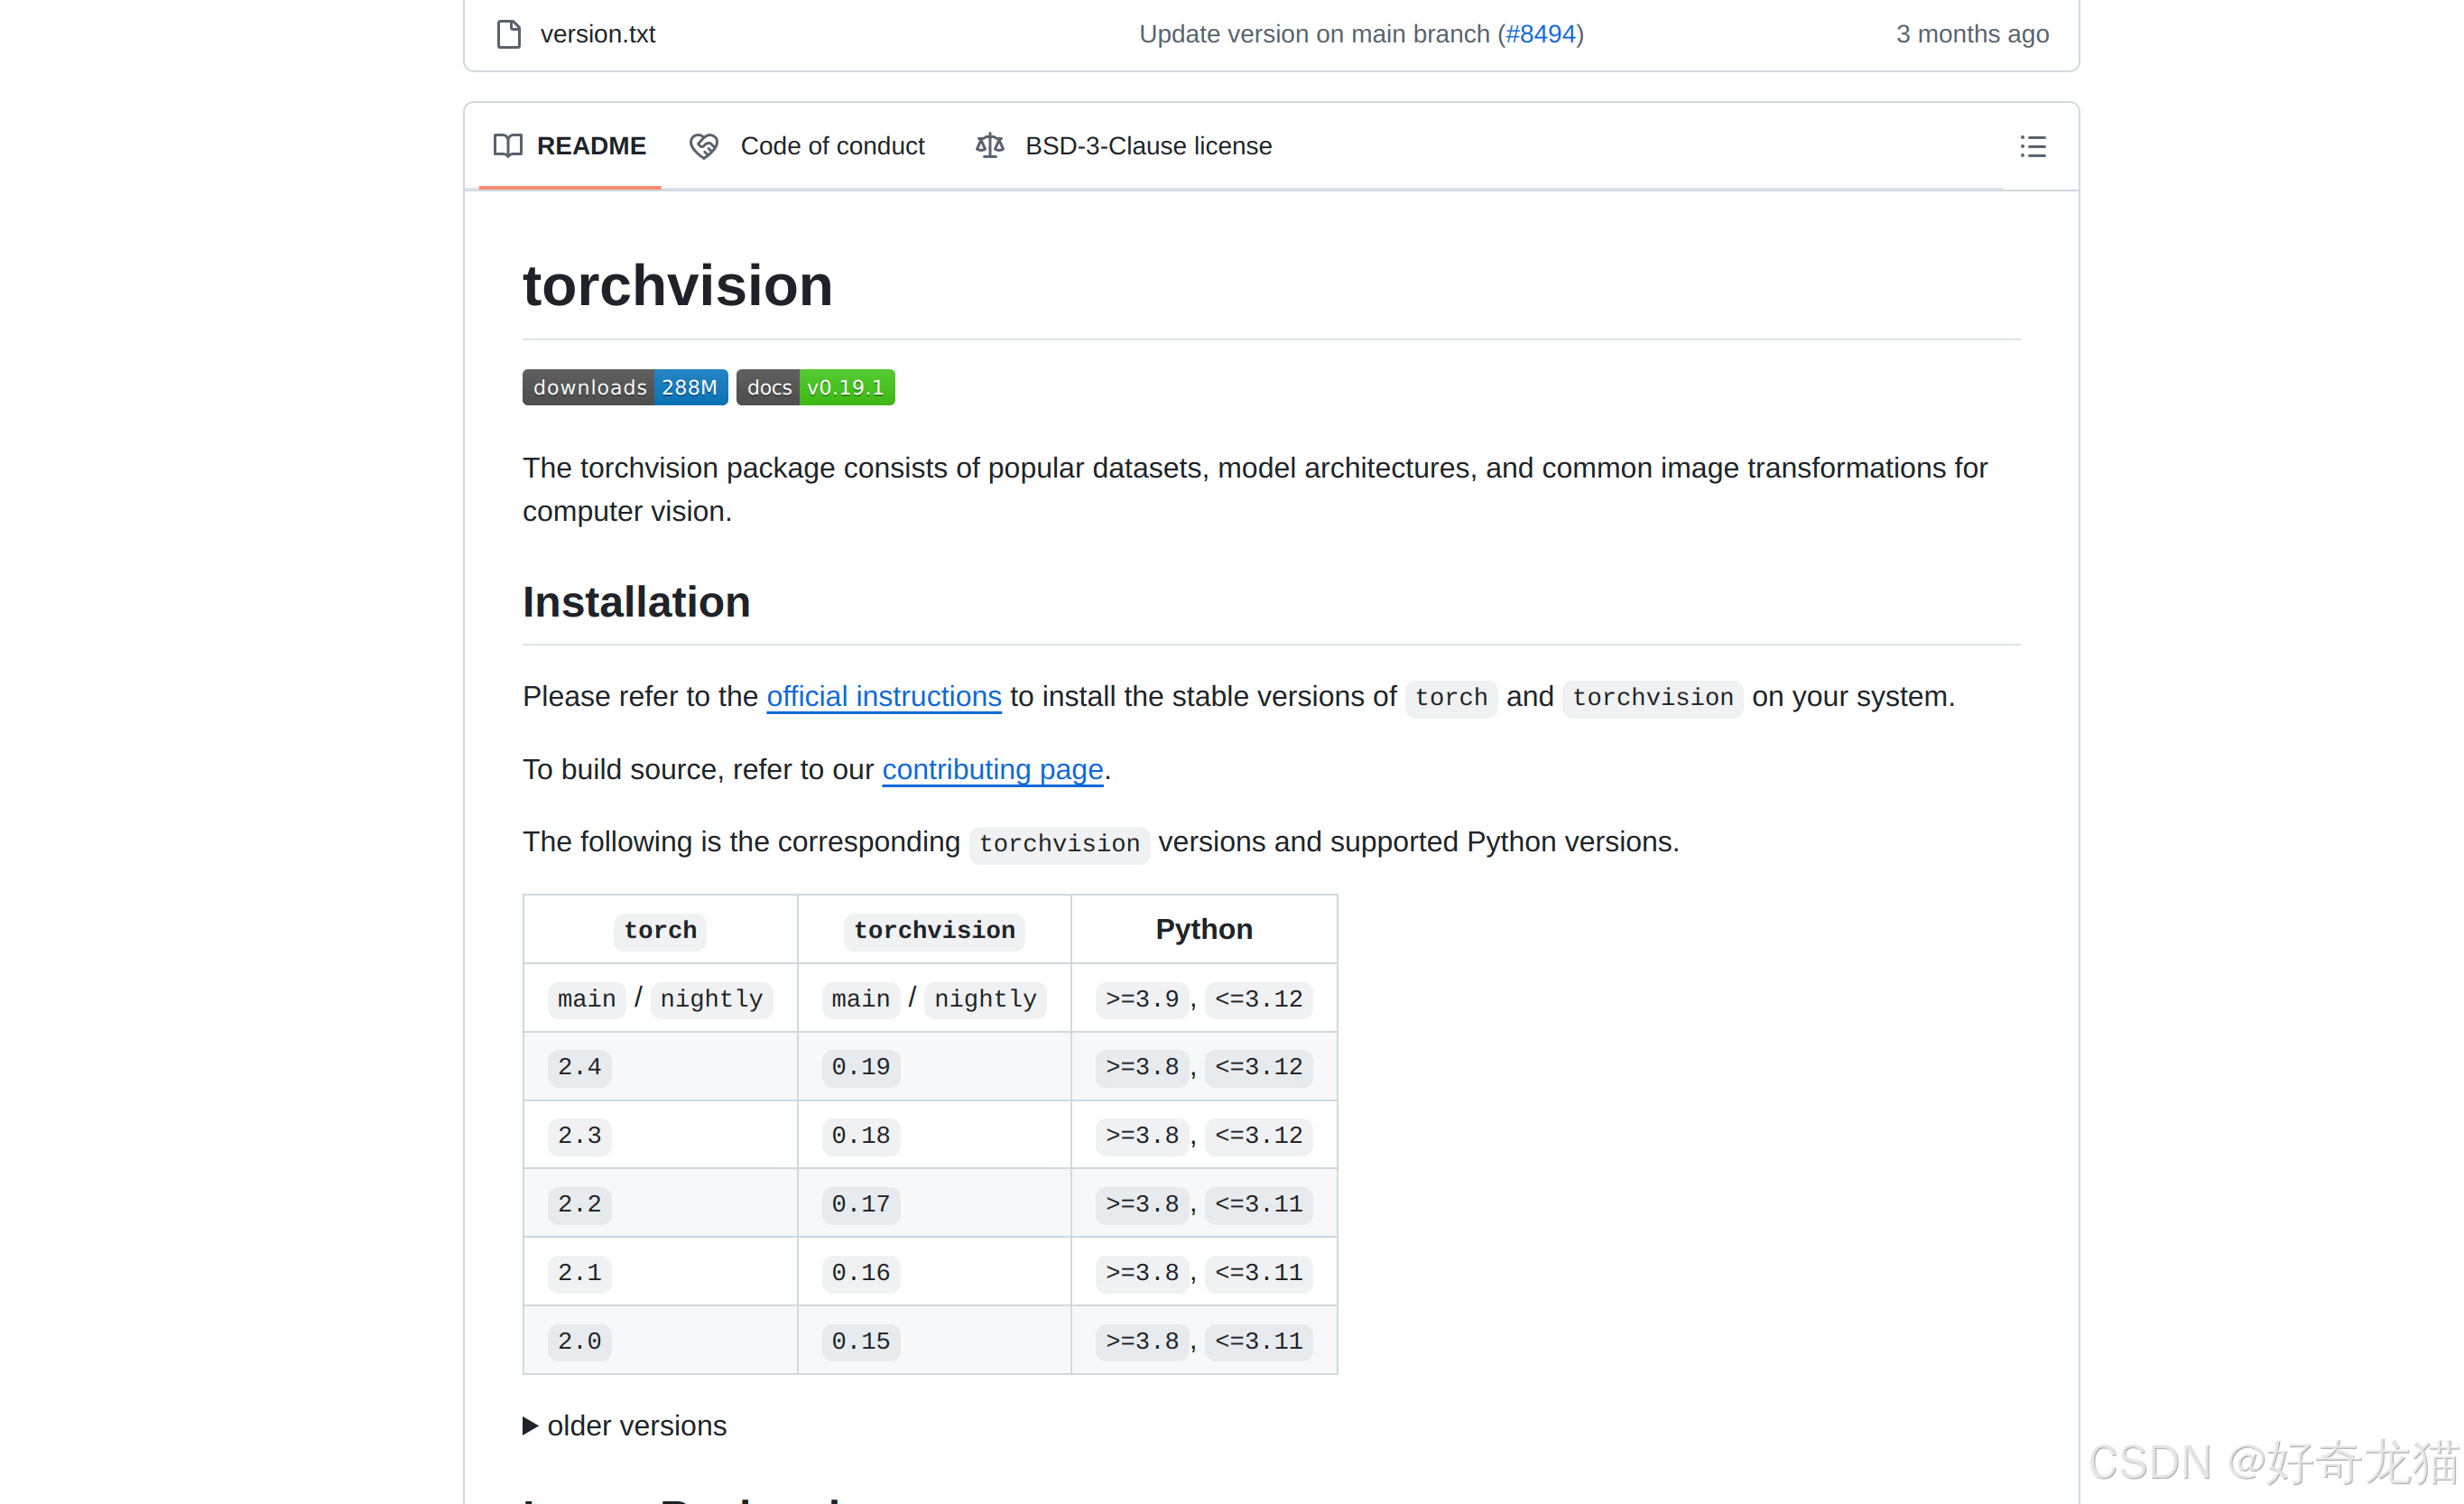Switch to the README tab
This screenshot has height=1504, width=2464.
[x=570, y=146]
